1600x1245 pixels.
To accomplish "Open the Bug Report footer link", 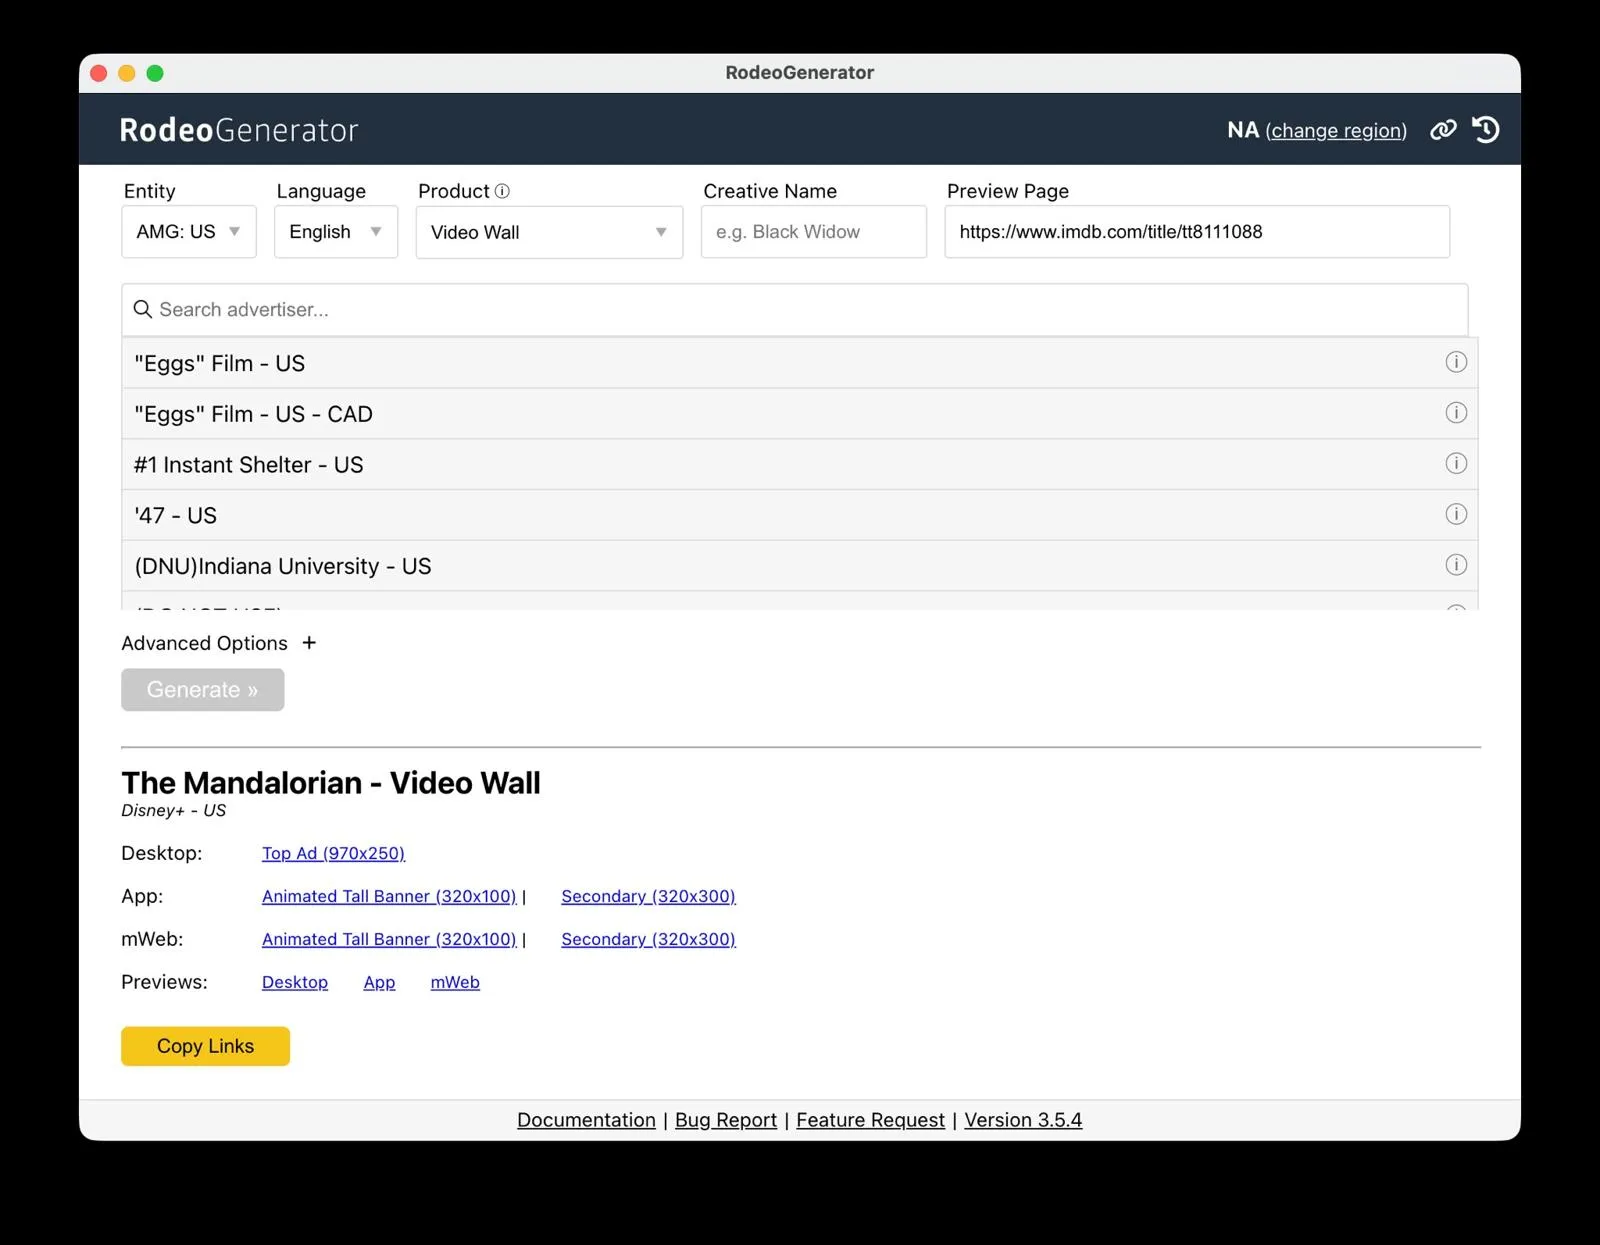I will 726,1120.
